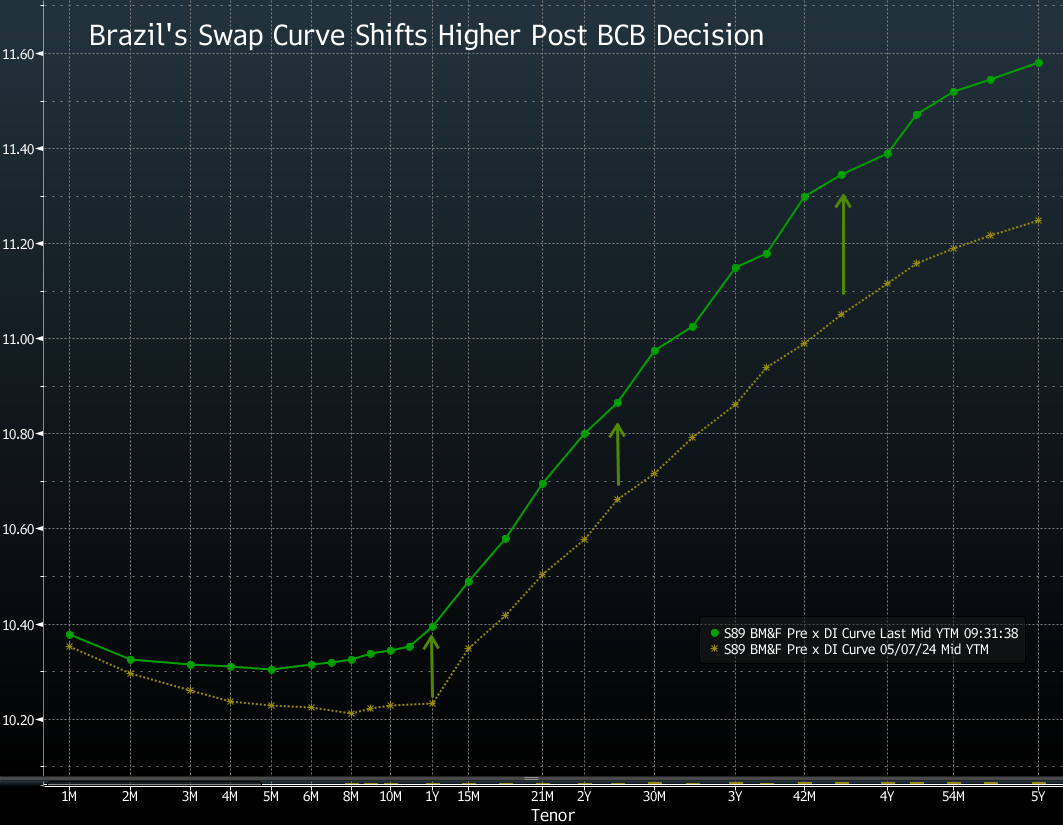1063x825 pixels.
Task: Click the green curve data point at 1M
Action: pos(70,635)
